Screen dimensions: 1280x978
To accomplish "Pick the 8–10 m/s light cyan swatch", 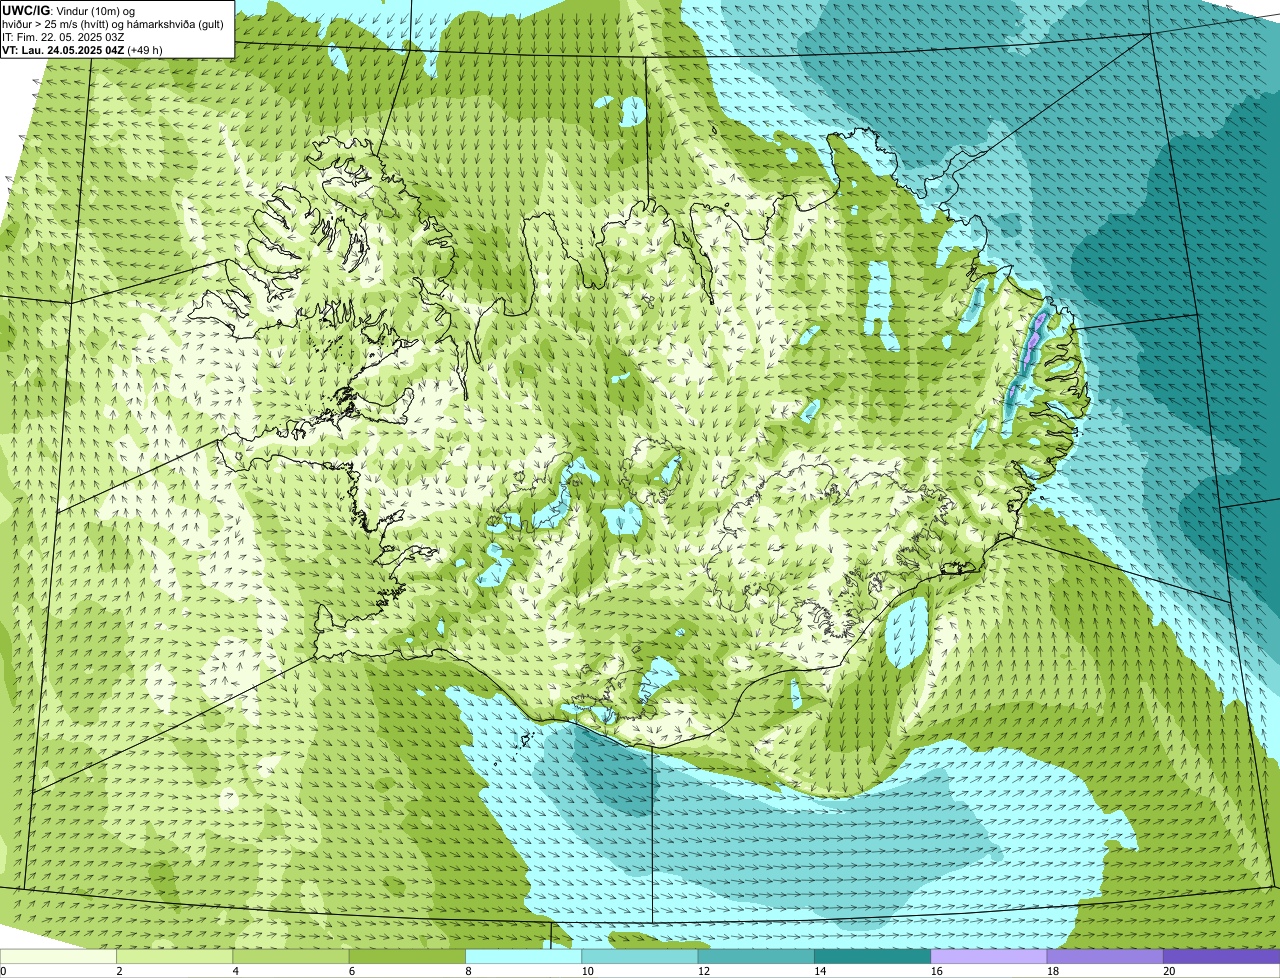I will tap(523, 956).
